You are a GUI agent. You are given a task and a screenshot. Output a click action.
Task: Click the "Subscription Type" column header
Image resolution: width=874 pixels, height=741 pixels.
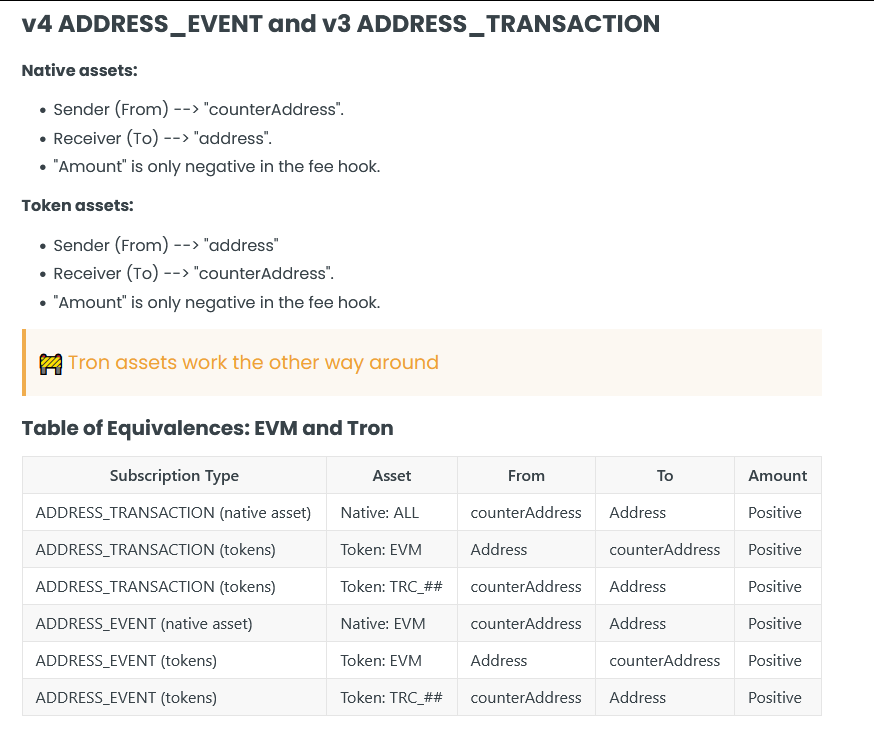174,476
